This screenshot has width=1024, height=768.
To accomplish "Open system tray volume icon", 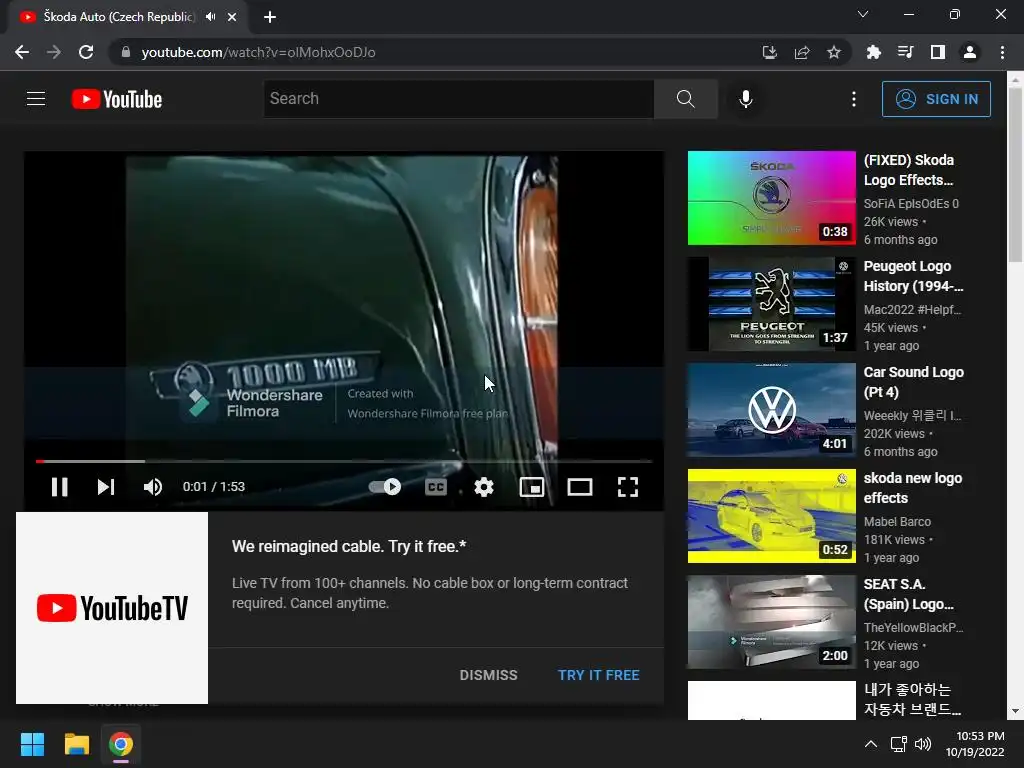I will point(923,744).
